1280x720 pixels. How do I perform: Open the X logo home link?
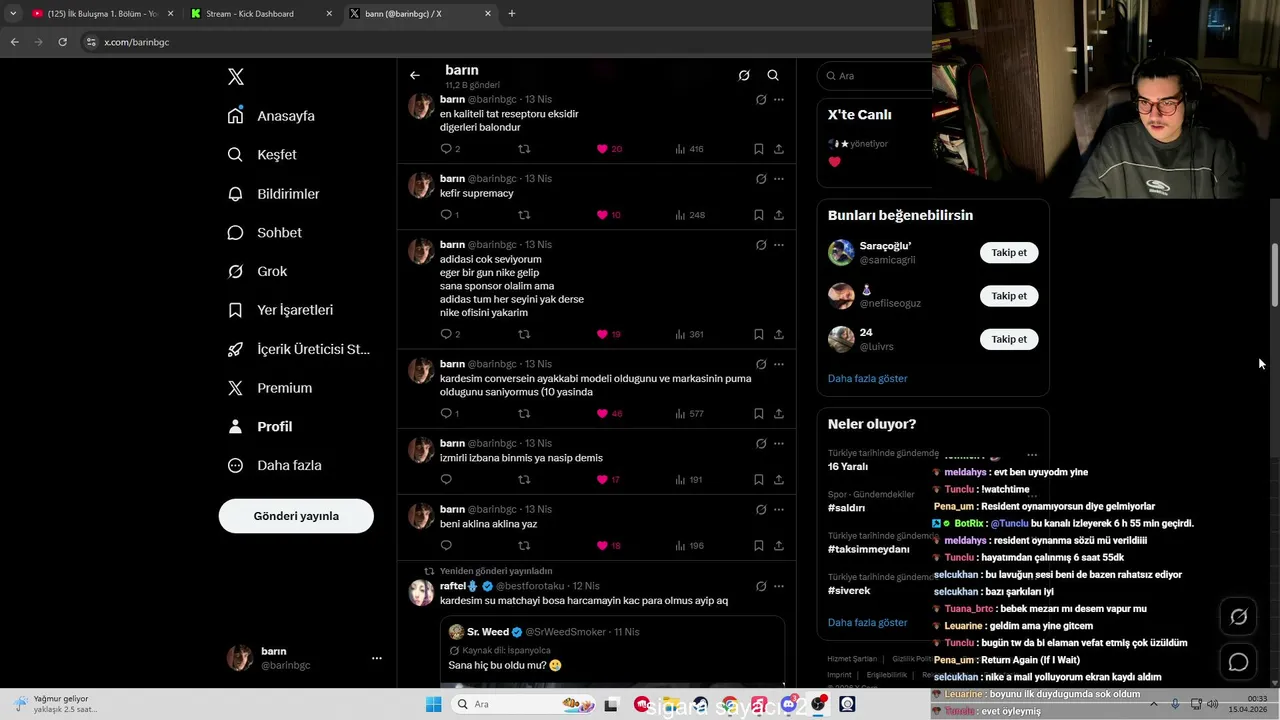click(x=236, y=77)
